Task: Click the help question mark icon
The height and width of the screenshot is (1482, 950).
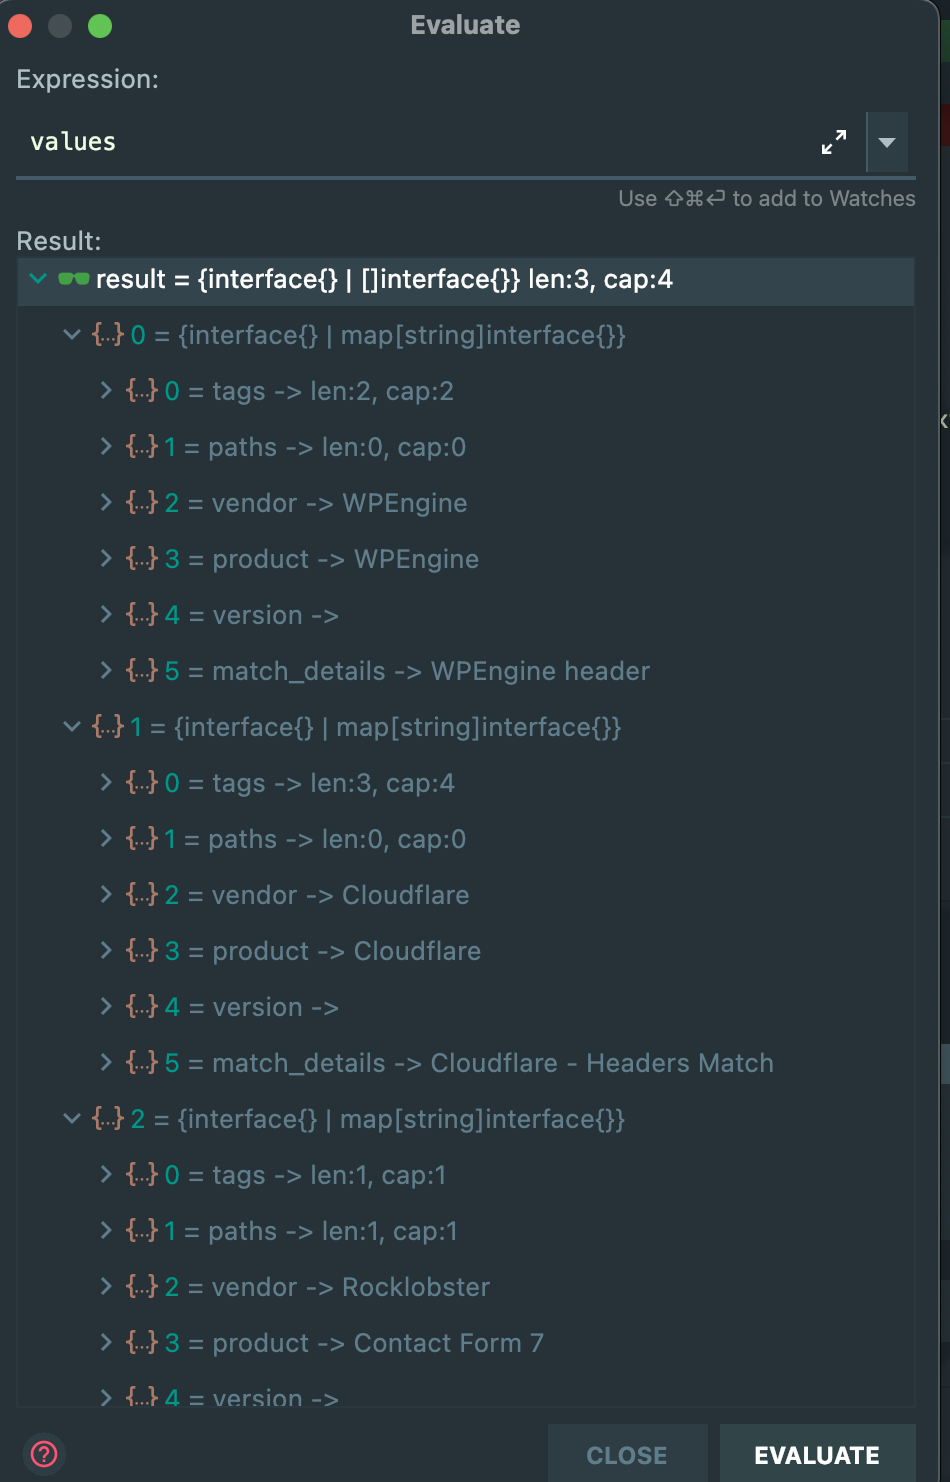Action: coord(44,1454)
